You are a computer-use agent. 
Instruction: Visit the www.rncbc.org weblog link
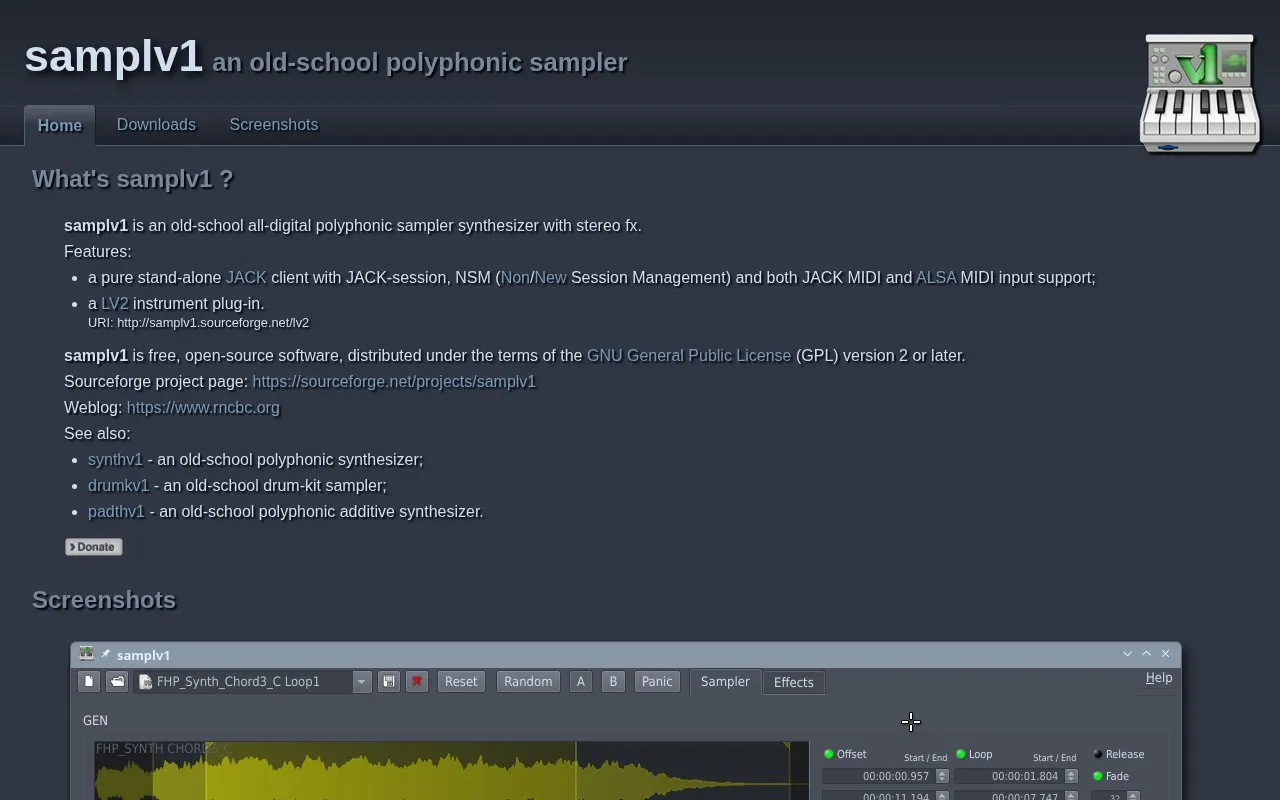click(203, 407)
